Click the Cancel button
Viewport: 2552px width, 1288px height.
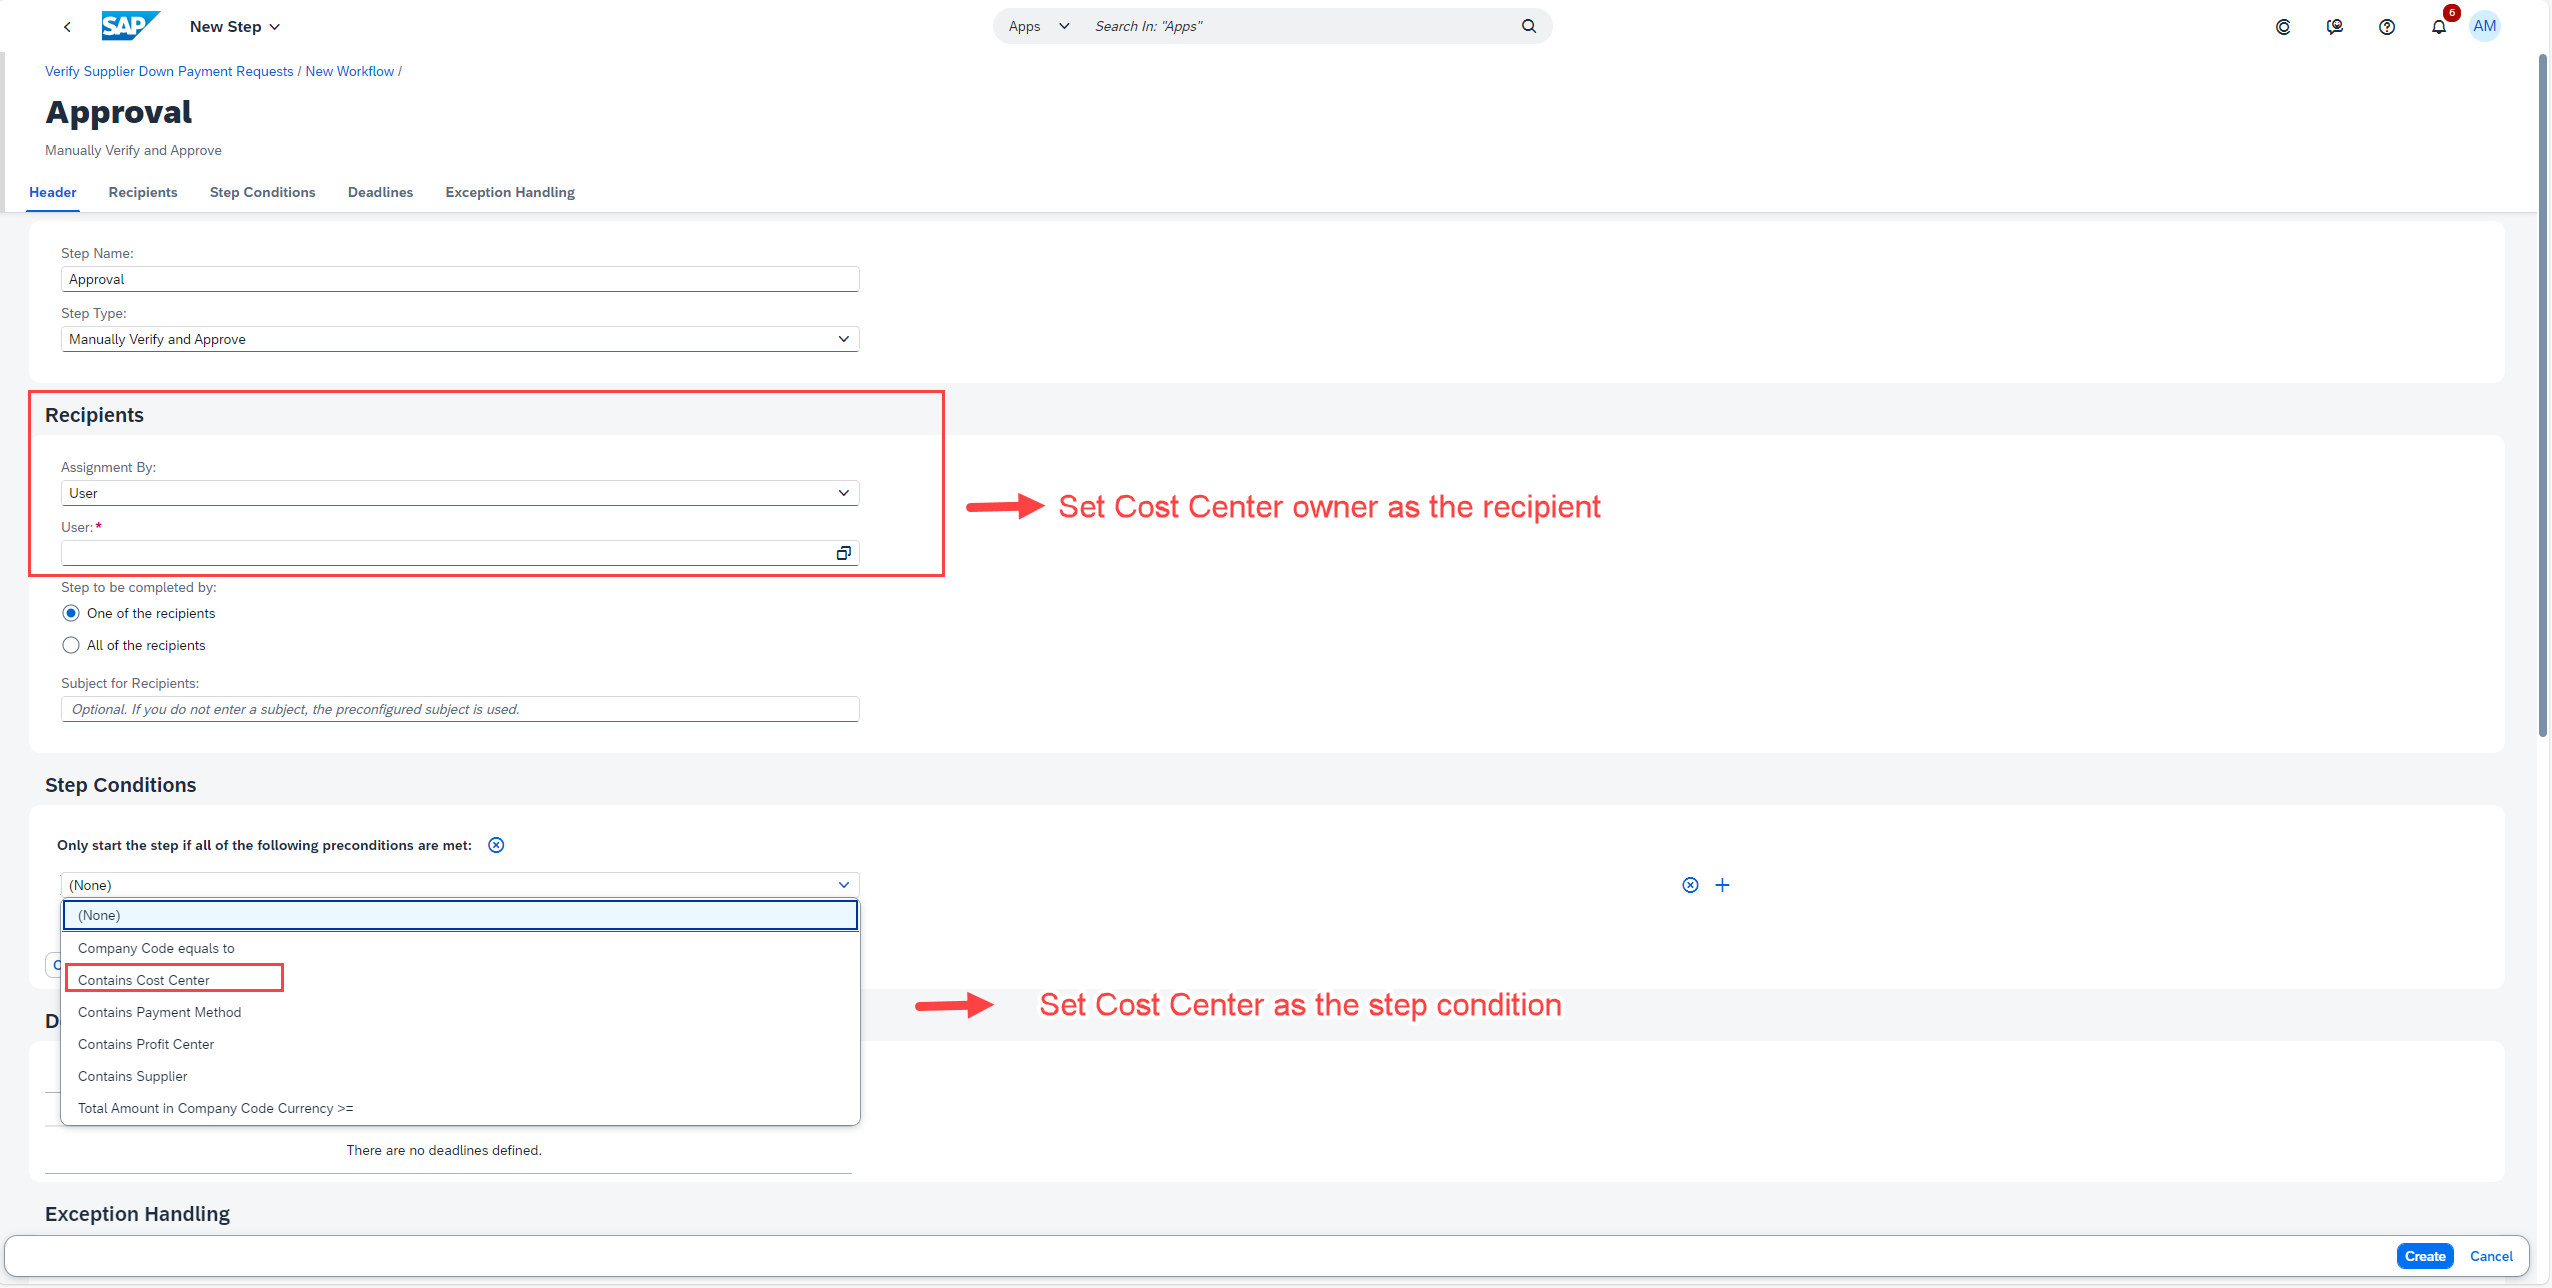click(2491, 1256)
